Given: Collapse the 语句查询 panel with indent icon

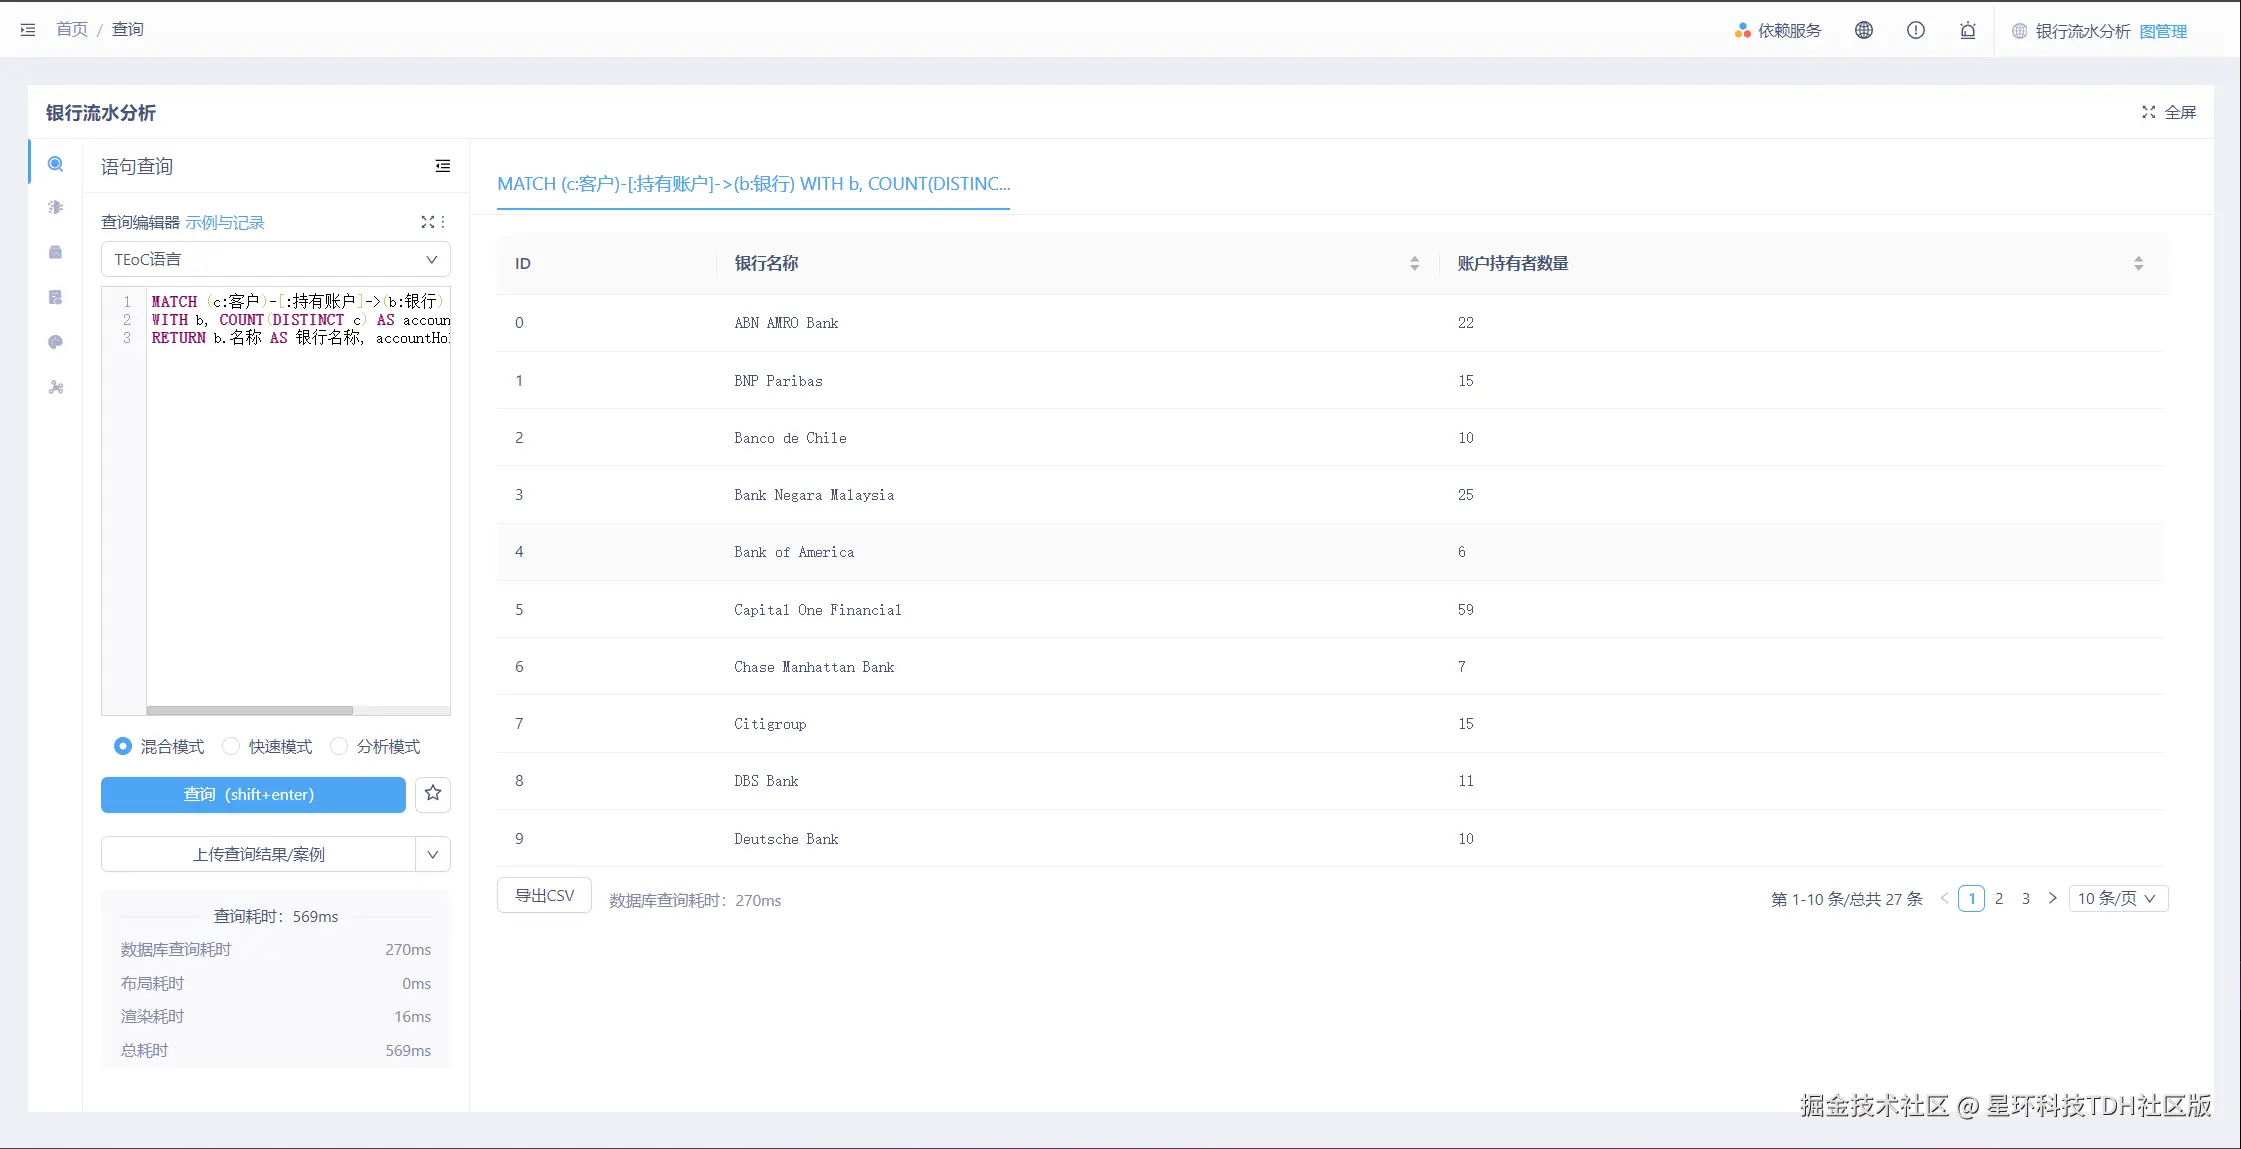Looking at the screenshot, I should [x=443, y=166].
